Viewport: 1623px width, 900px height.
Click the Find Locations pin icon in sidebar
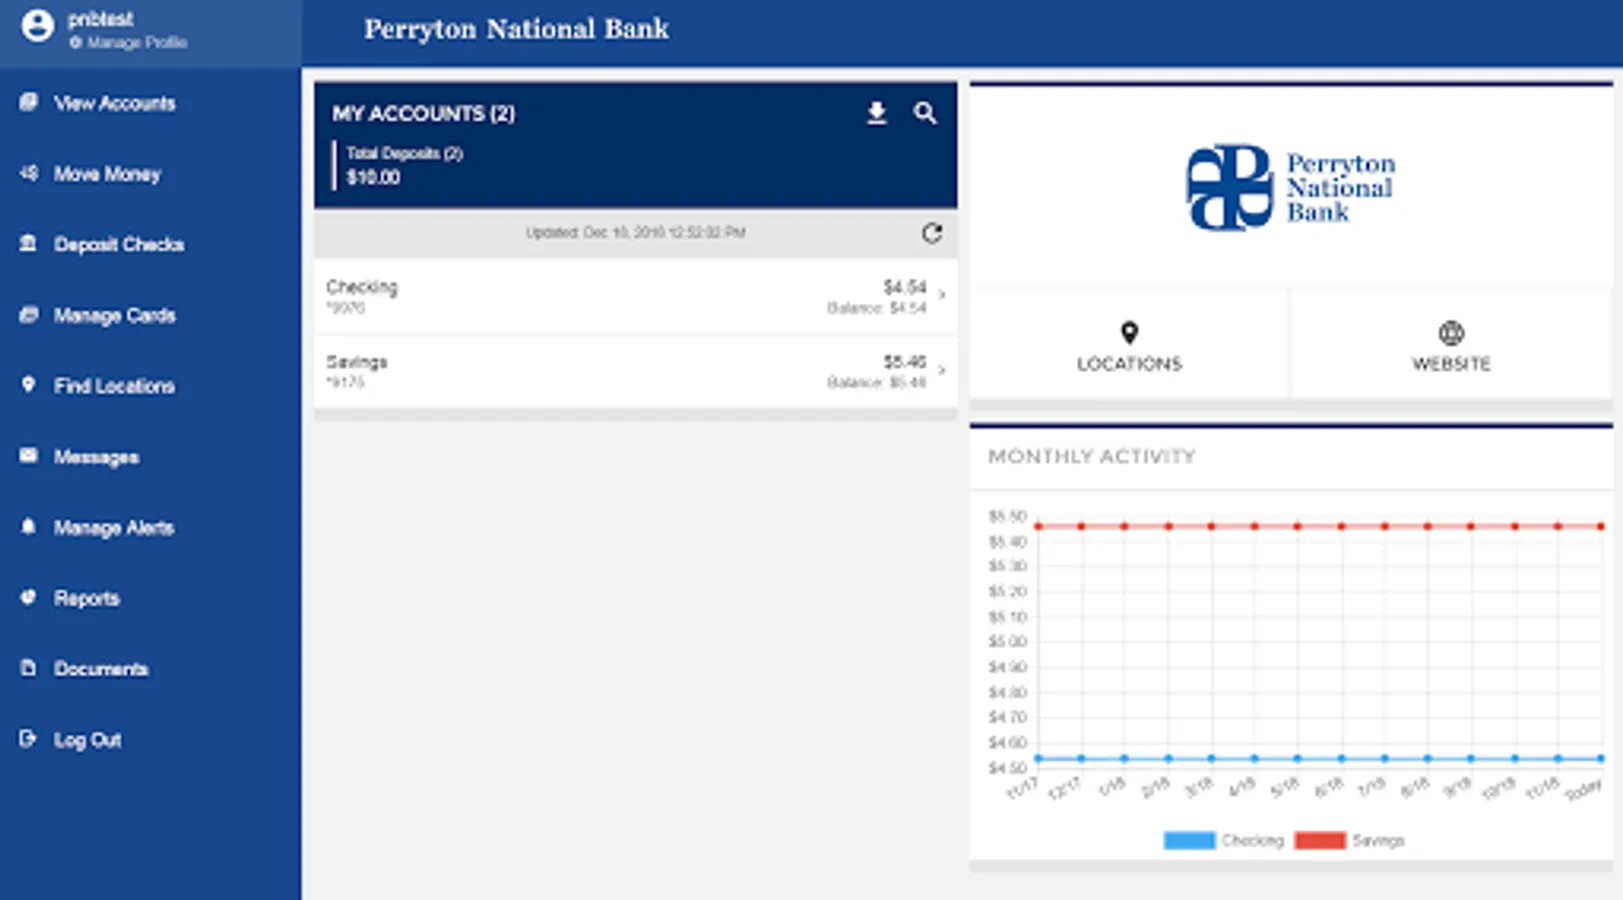tap(28, 385)
